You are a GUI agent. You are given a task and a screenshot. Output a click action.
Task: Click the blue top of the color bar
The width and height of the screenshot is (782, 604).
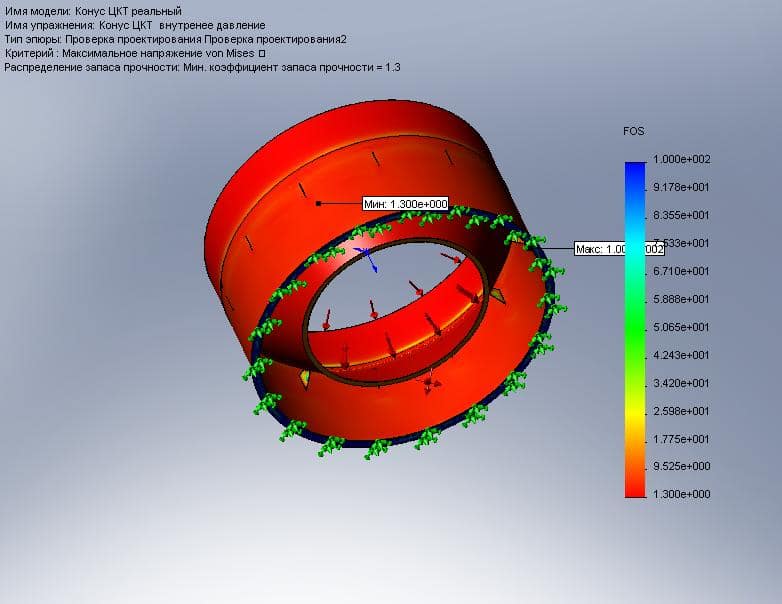(634, 170)
